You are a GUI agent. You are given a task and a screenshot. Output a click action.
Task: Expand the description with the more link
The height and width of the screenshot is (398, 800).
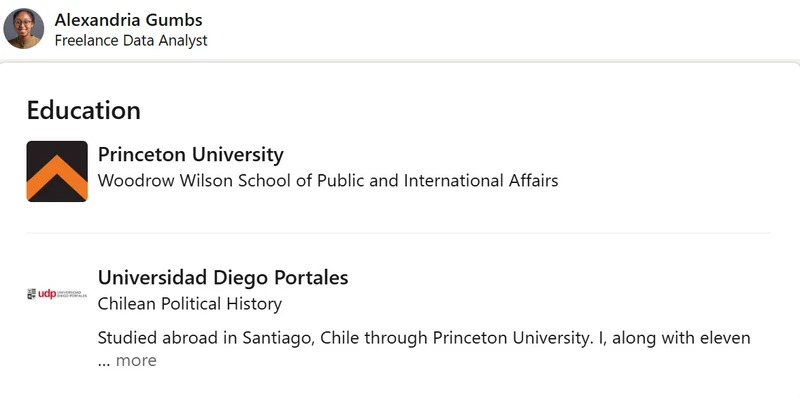coord(136,360)
